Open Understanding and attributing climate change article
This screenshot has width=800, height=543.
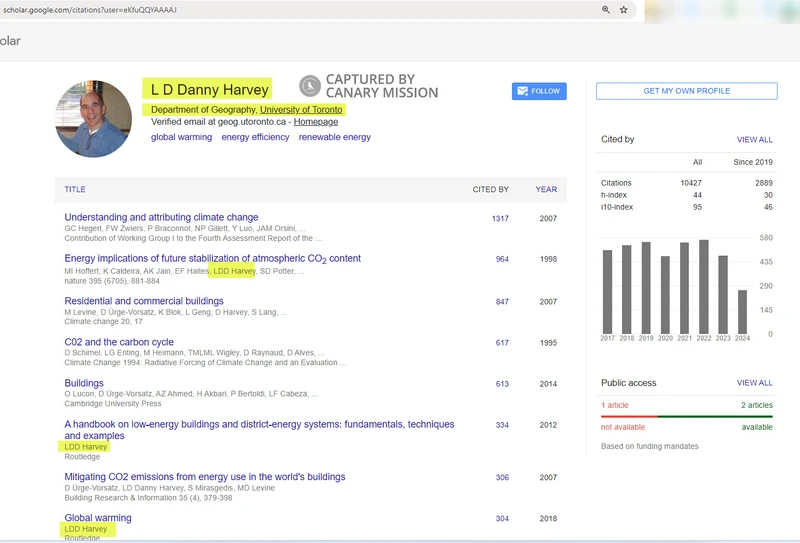coord(161,217)
